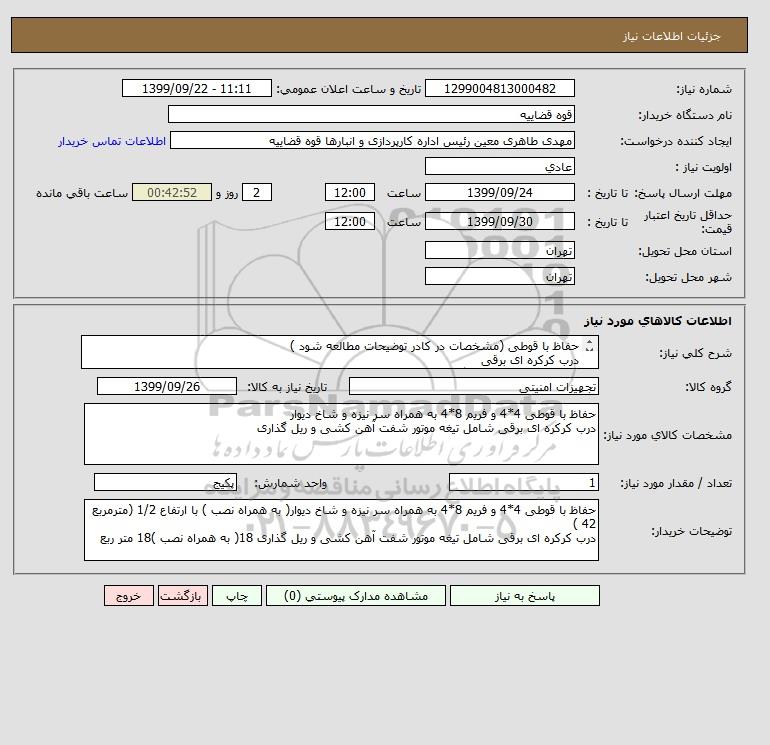Click the توضیحات خریدار text area
Screen dimensions: 770x745
pos(341,530)
